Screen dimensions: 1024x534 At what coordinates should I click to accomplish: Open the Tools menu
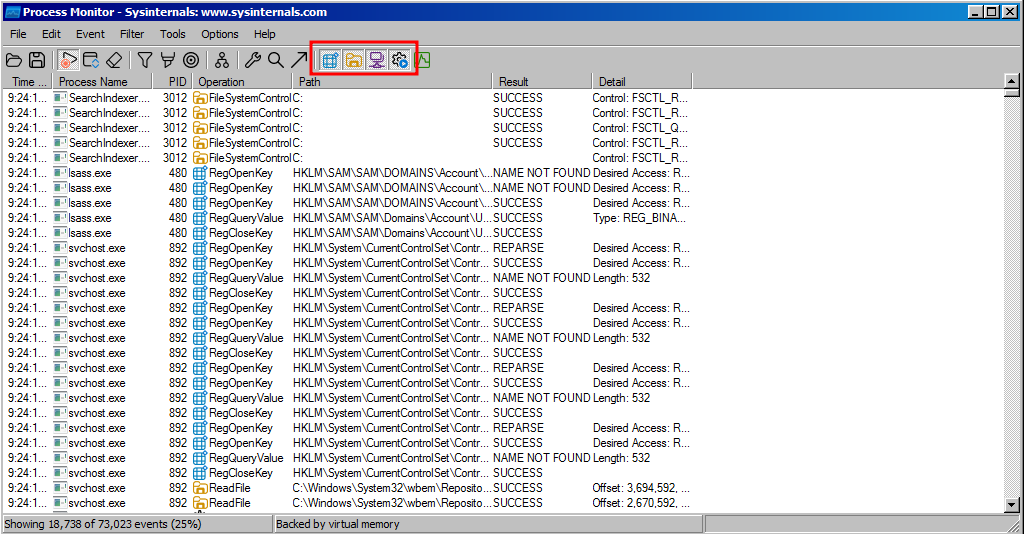[x=172, y=34]
